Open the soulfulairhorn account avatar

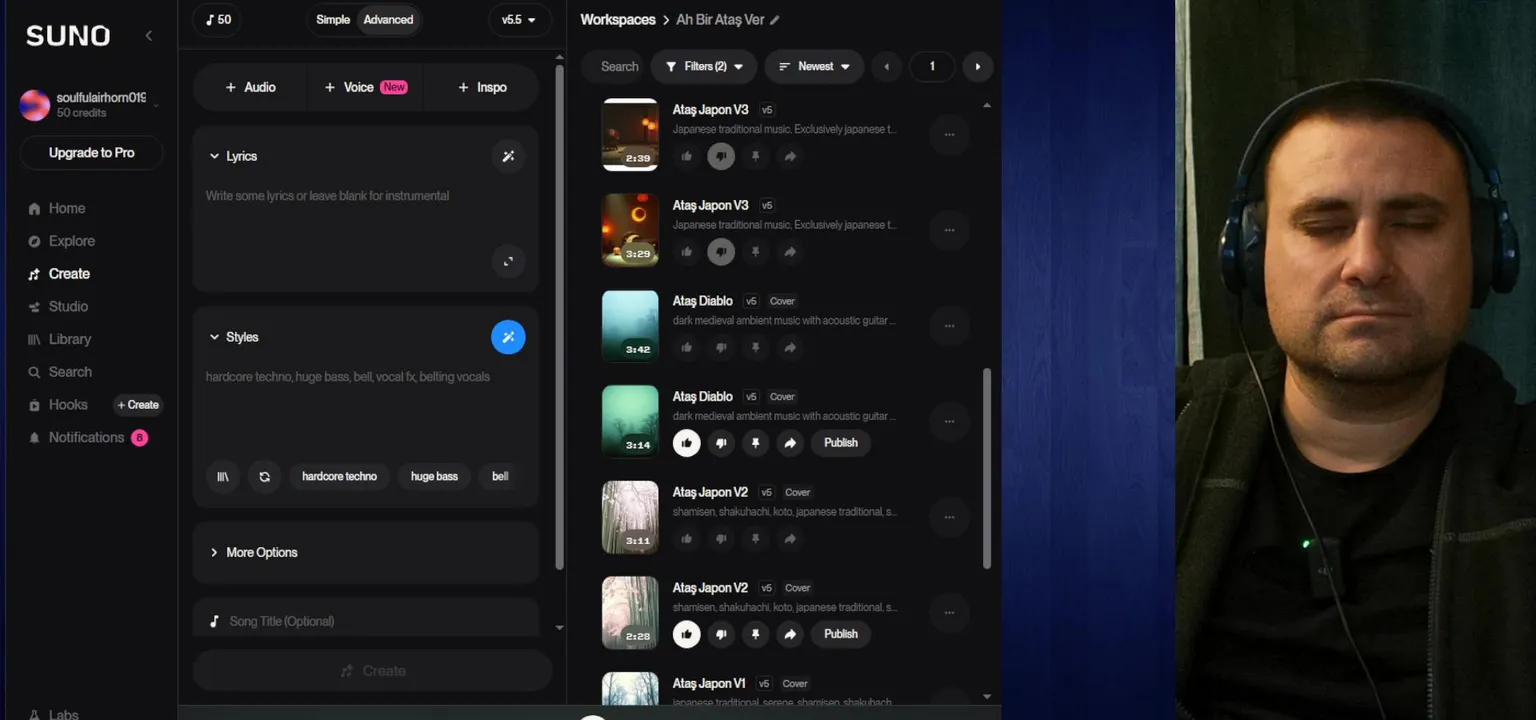coord(35,105)
